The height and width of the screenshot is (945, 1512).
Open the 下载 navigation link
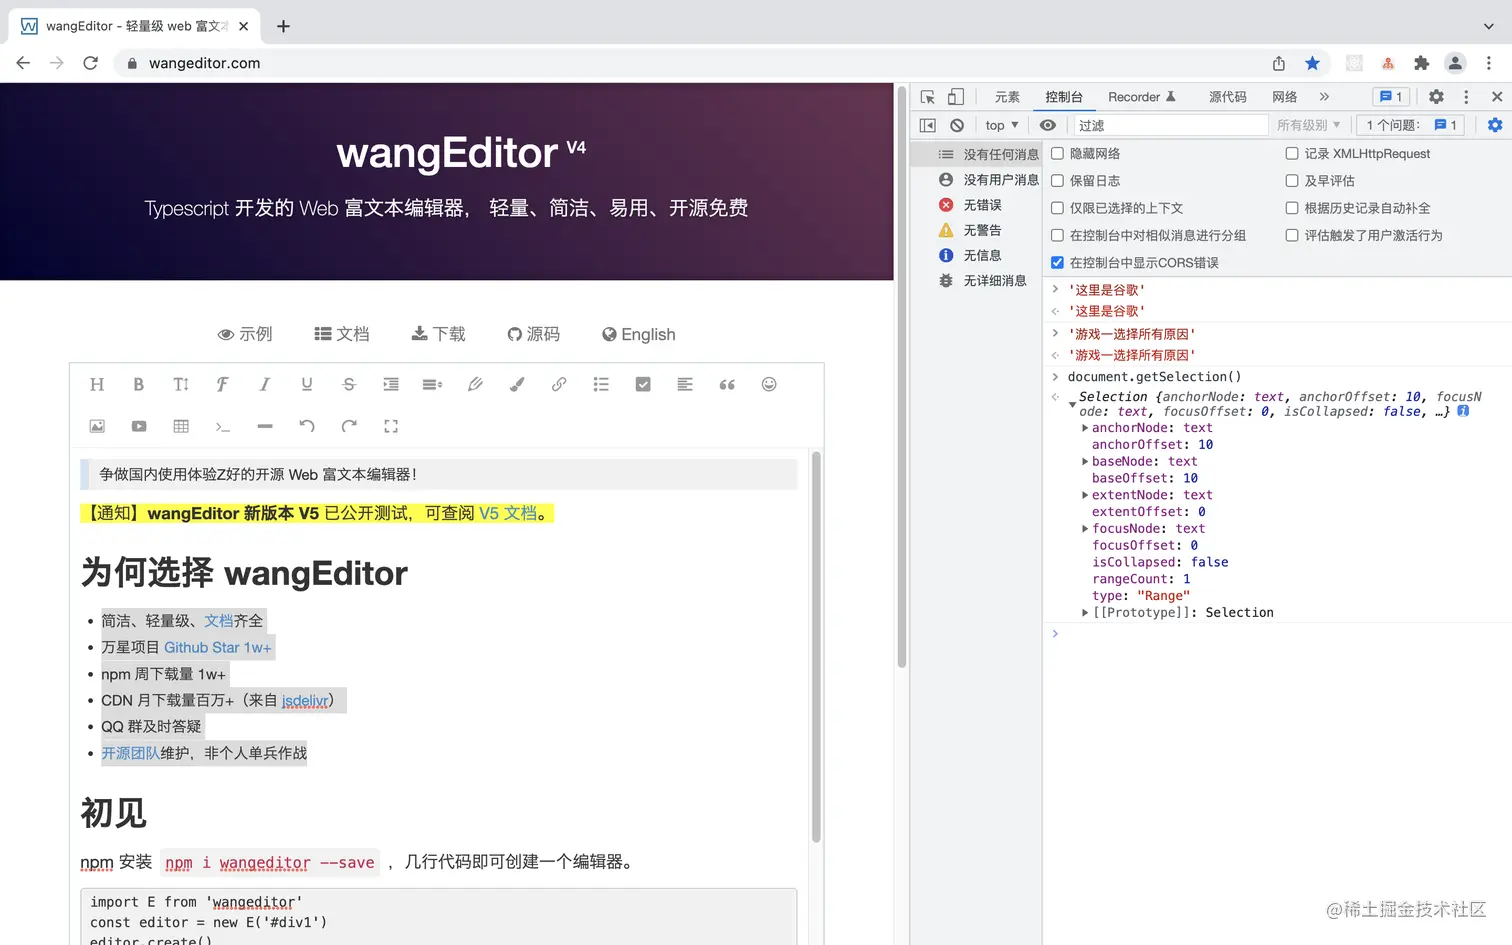tap(439, 334)
